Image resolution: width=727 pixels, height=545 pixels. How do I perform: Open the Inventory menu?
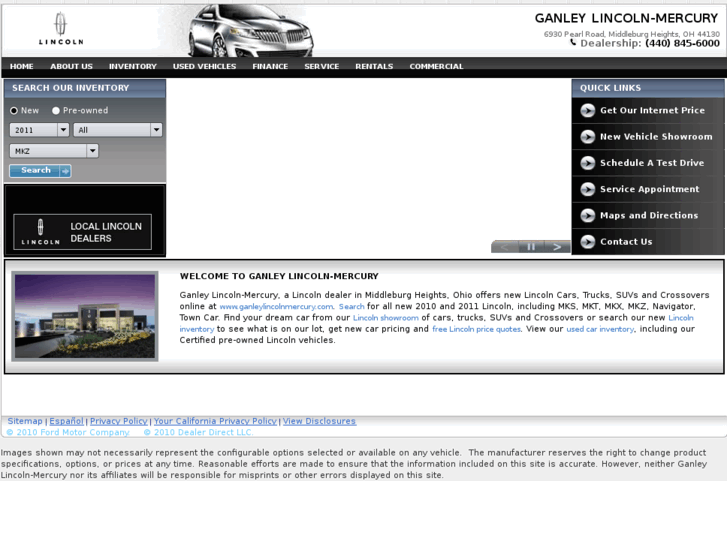coord(133,66)
